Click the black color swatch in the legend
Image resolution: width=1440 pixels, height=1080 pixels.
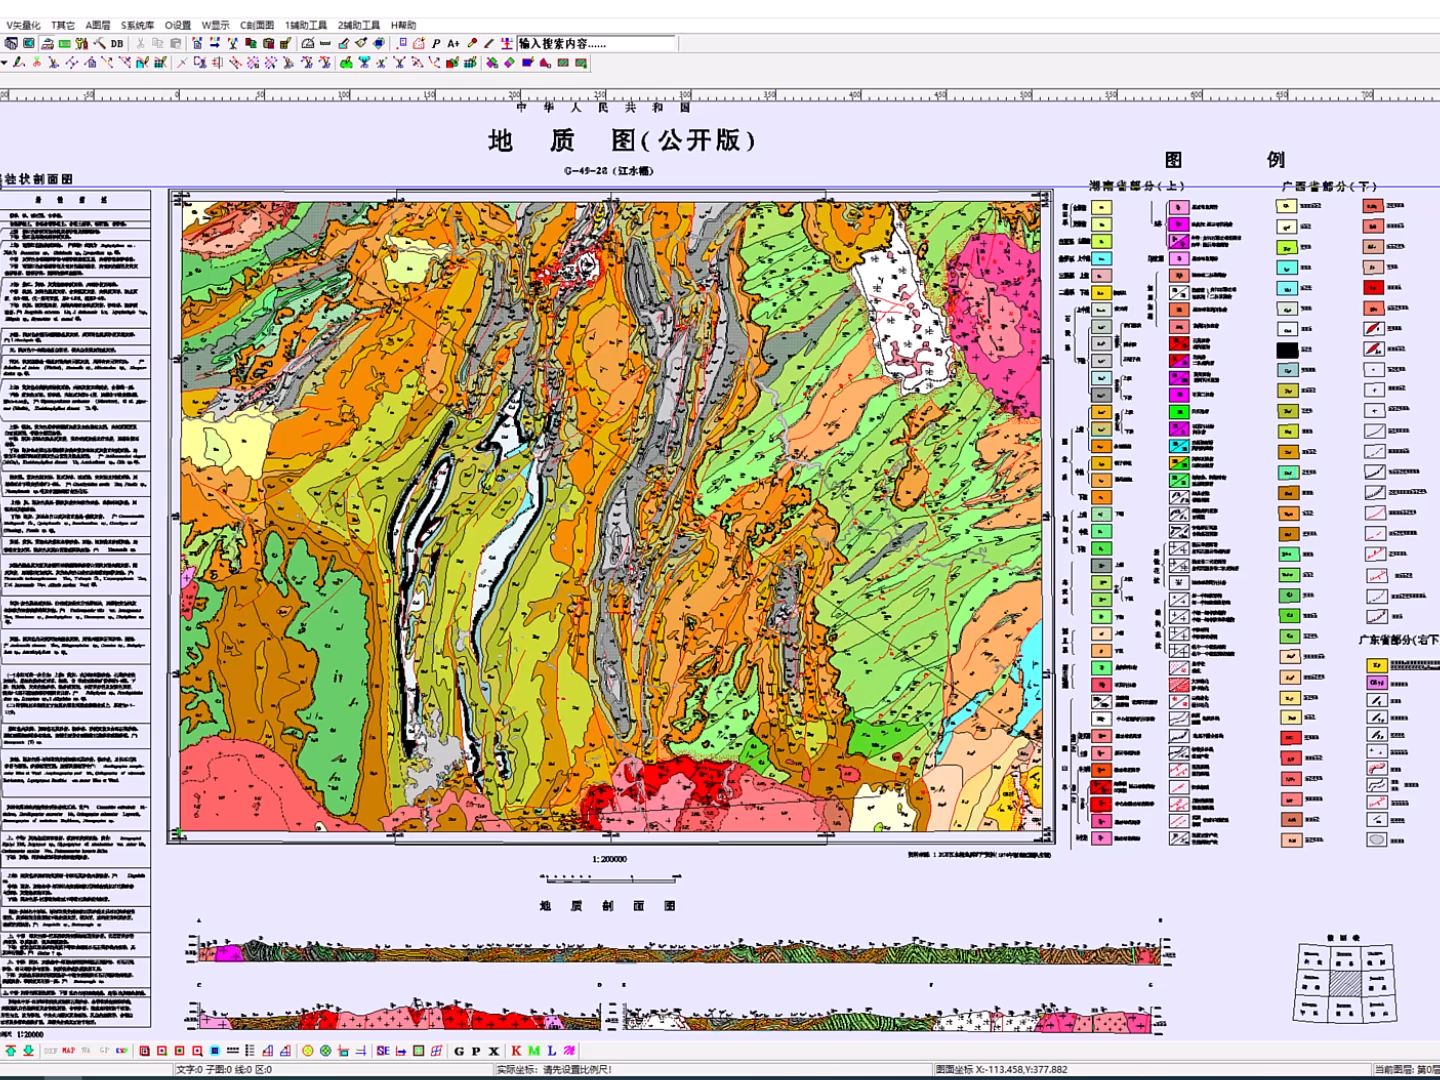[x=1287, y=350]
